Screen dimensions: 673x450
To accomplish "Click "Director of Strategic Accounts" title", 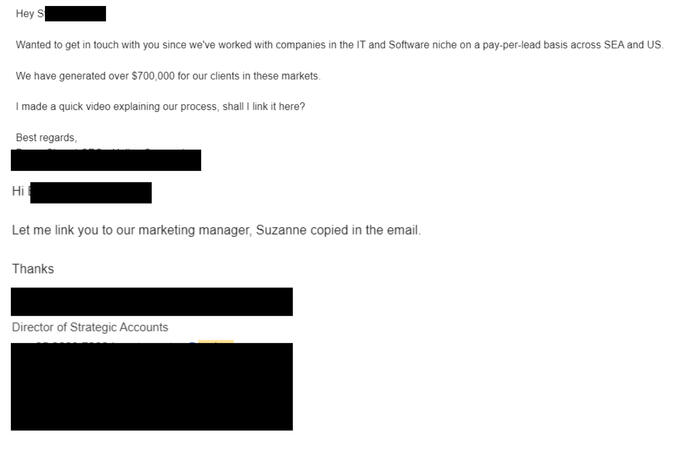I will pos(90,327).
